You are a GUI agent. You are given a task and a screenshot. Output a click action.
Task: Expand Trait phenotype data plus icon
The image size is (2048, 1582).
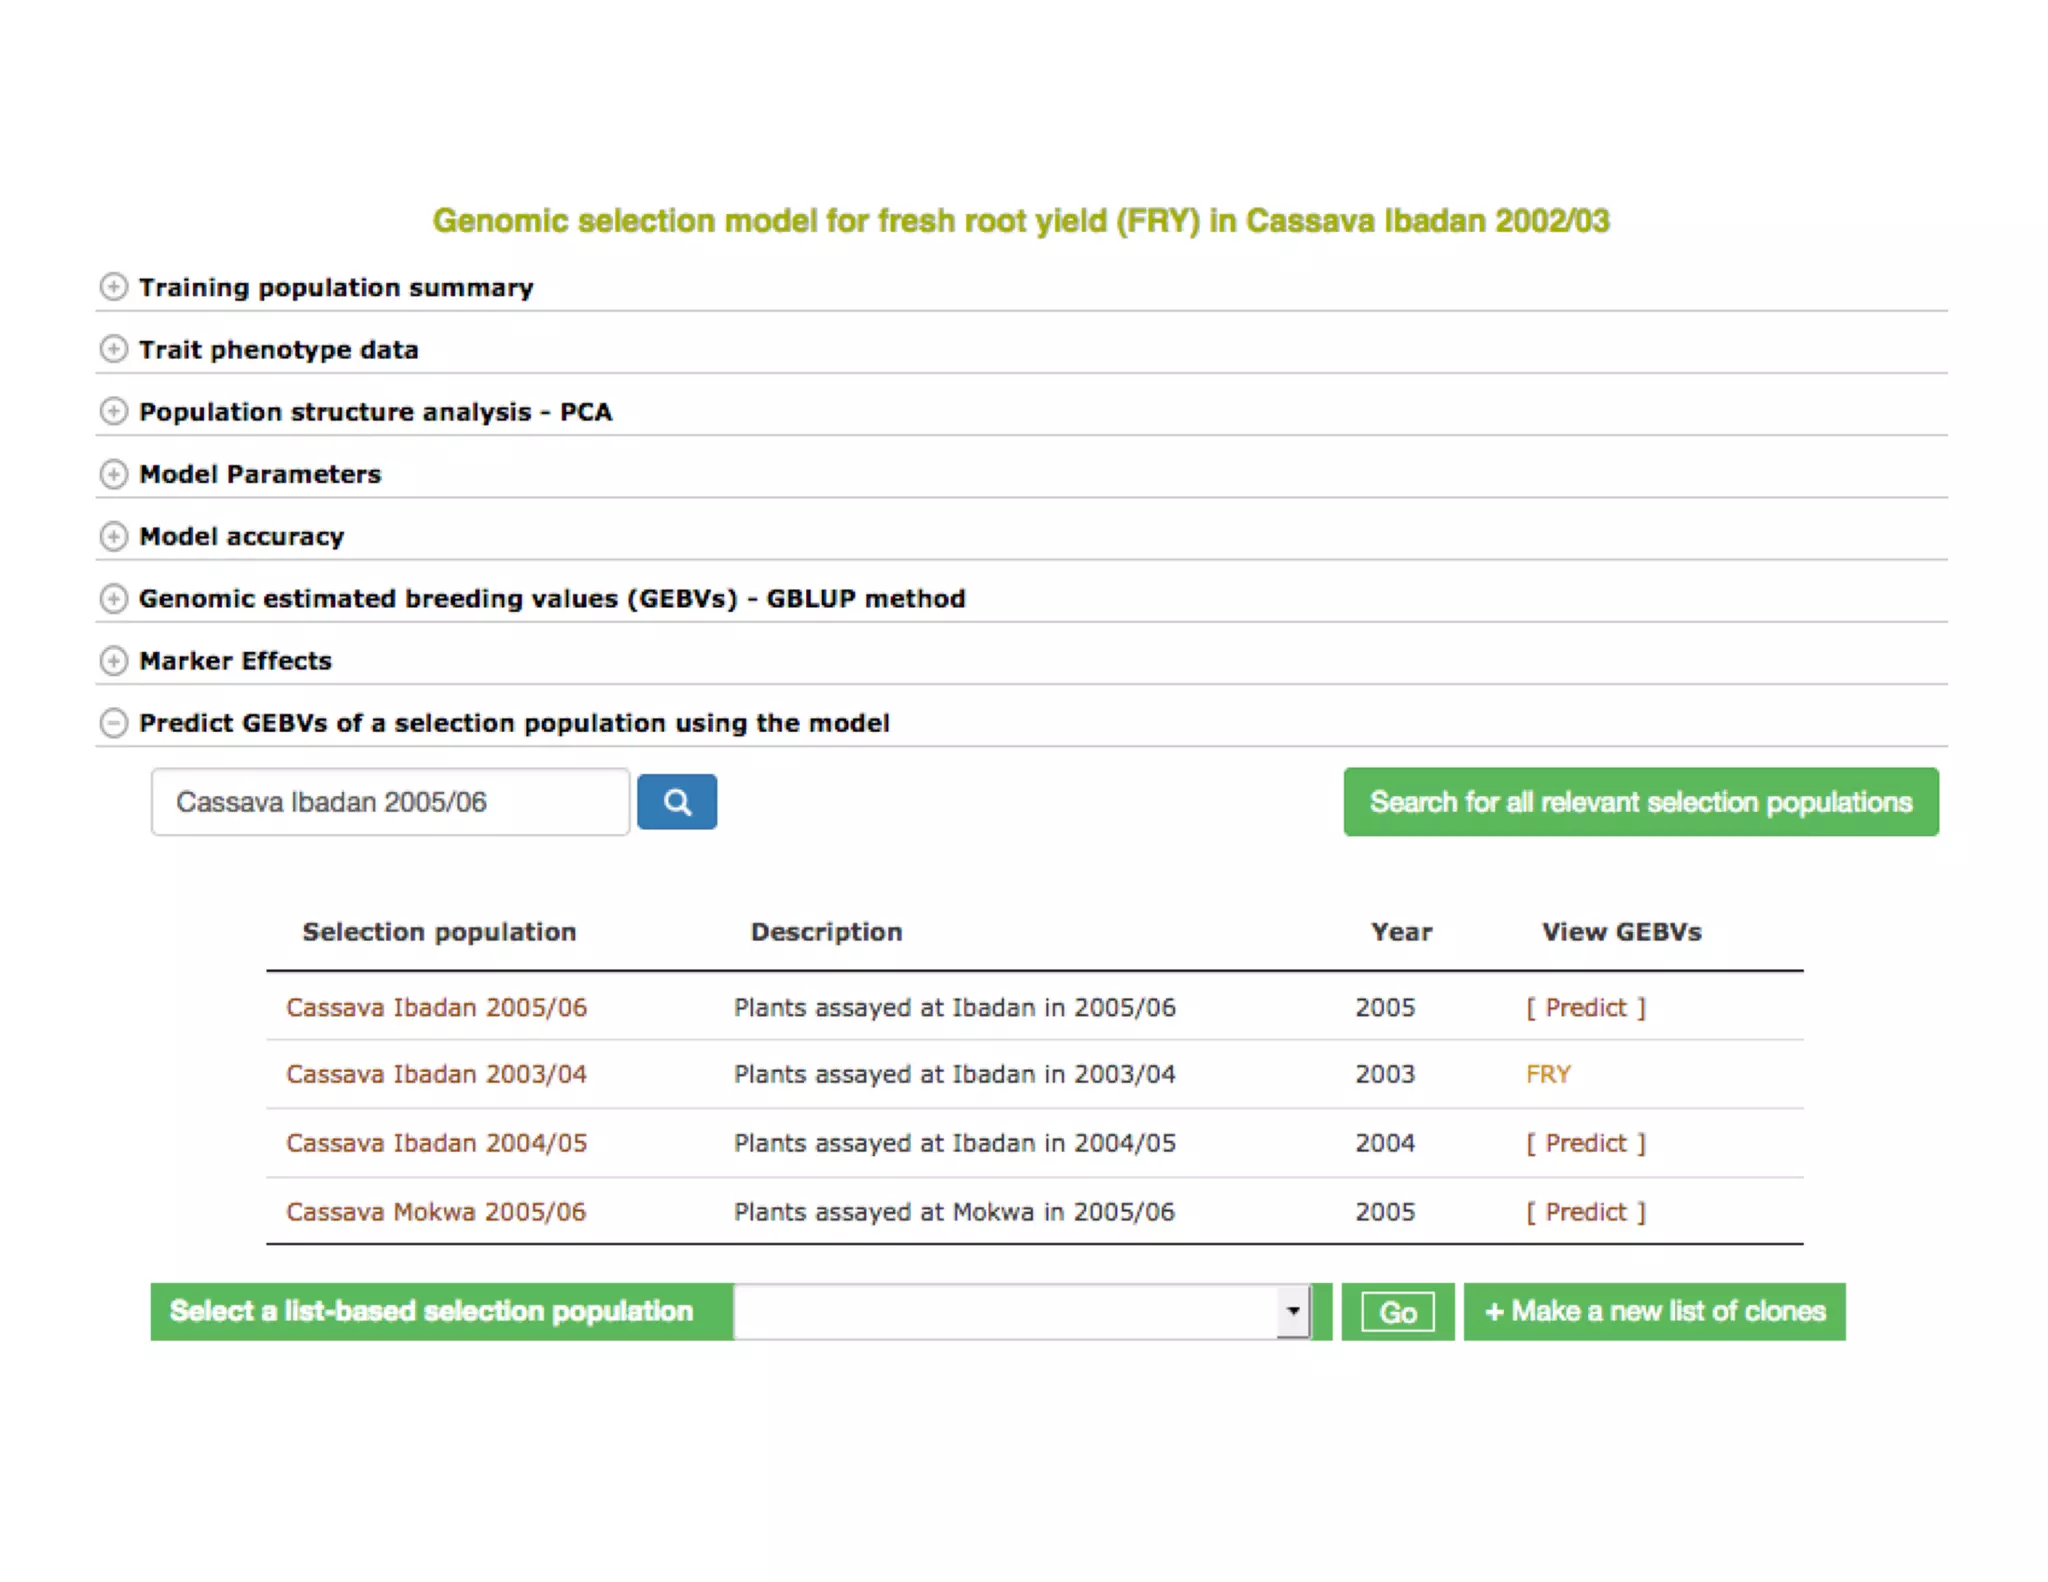(x=114, y=349)
